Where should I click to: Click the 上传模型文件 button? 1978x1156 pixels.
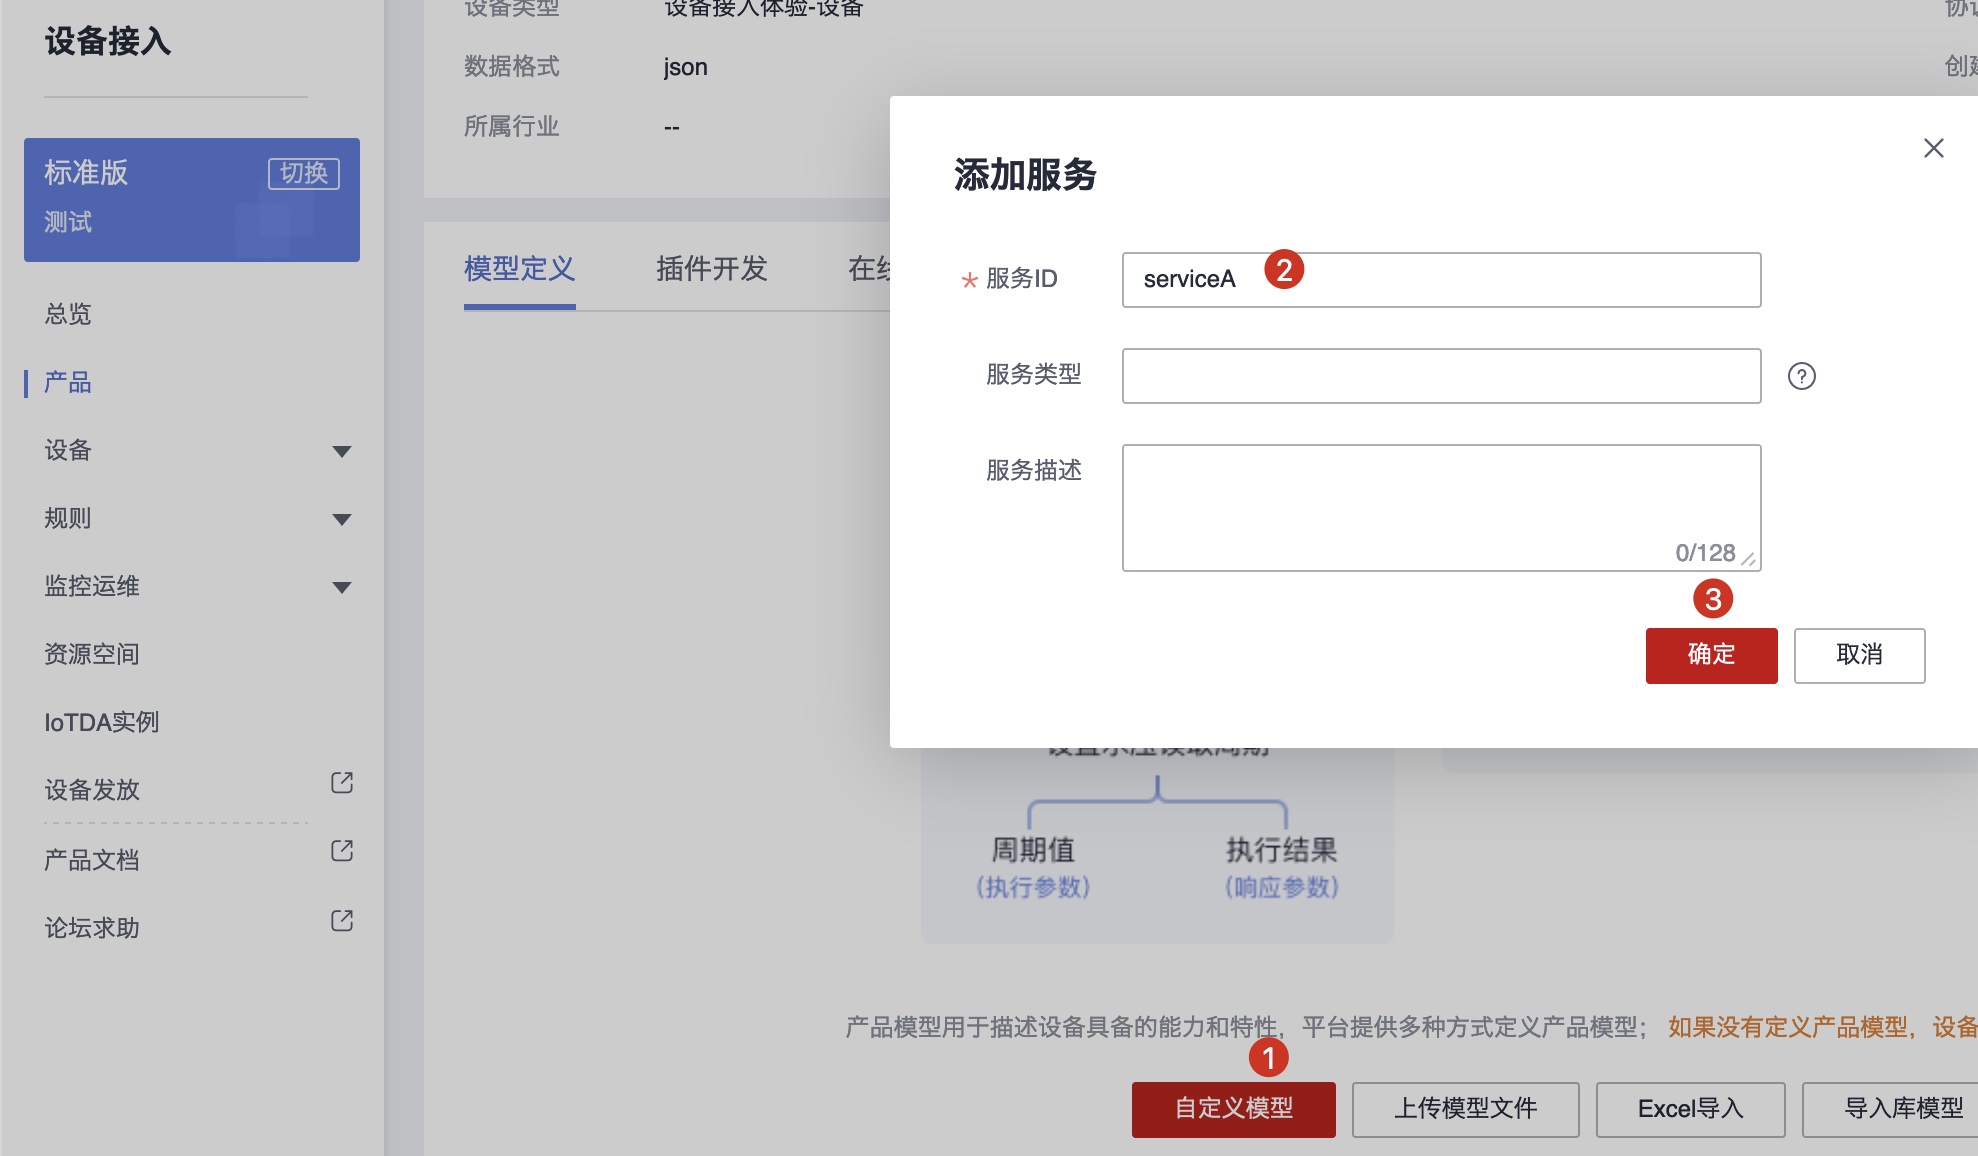click(1465, 1109)
